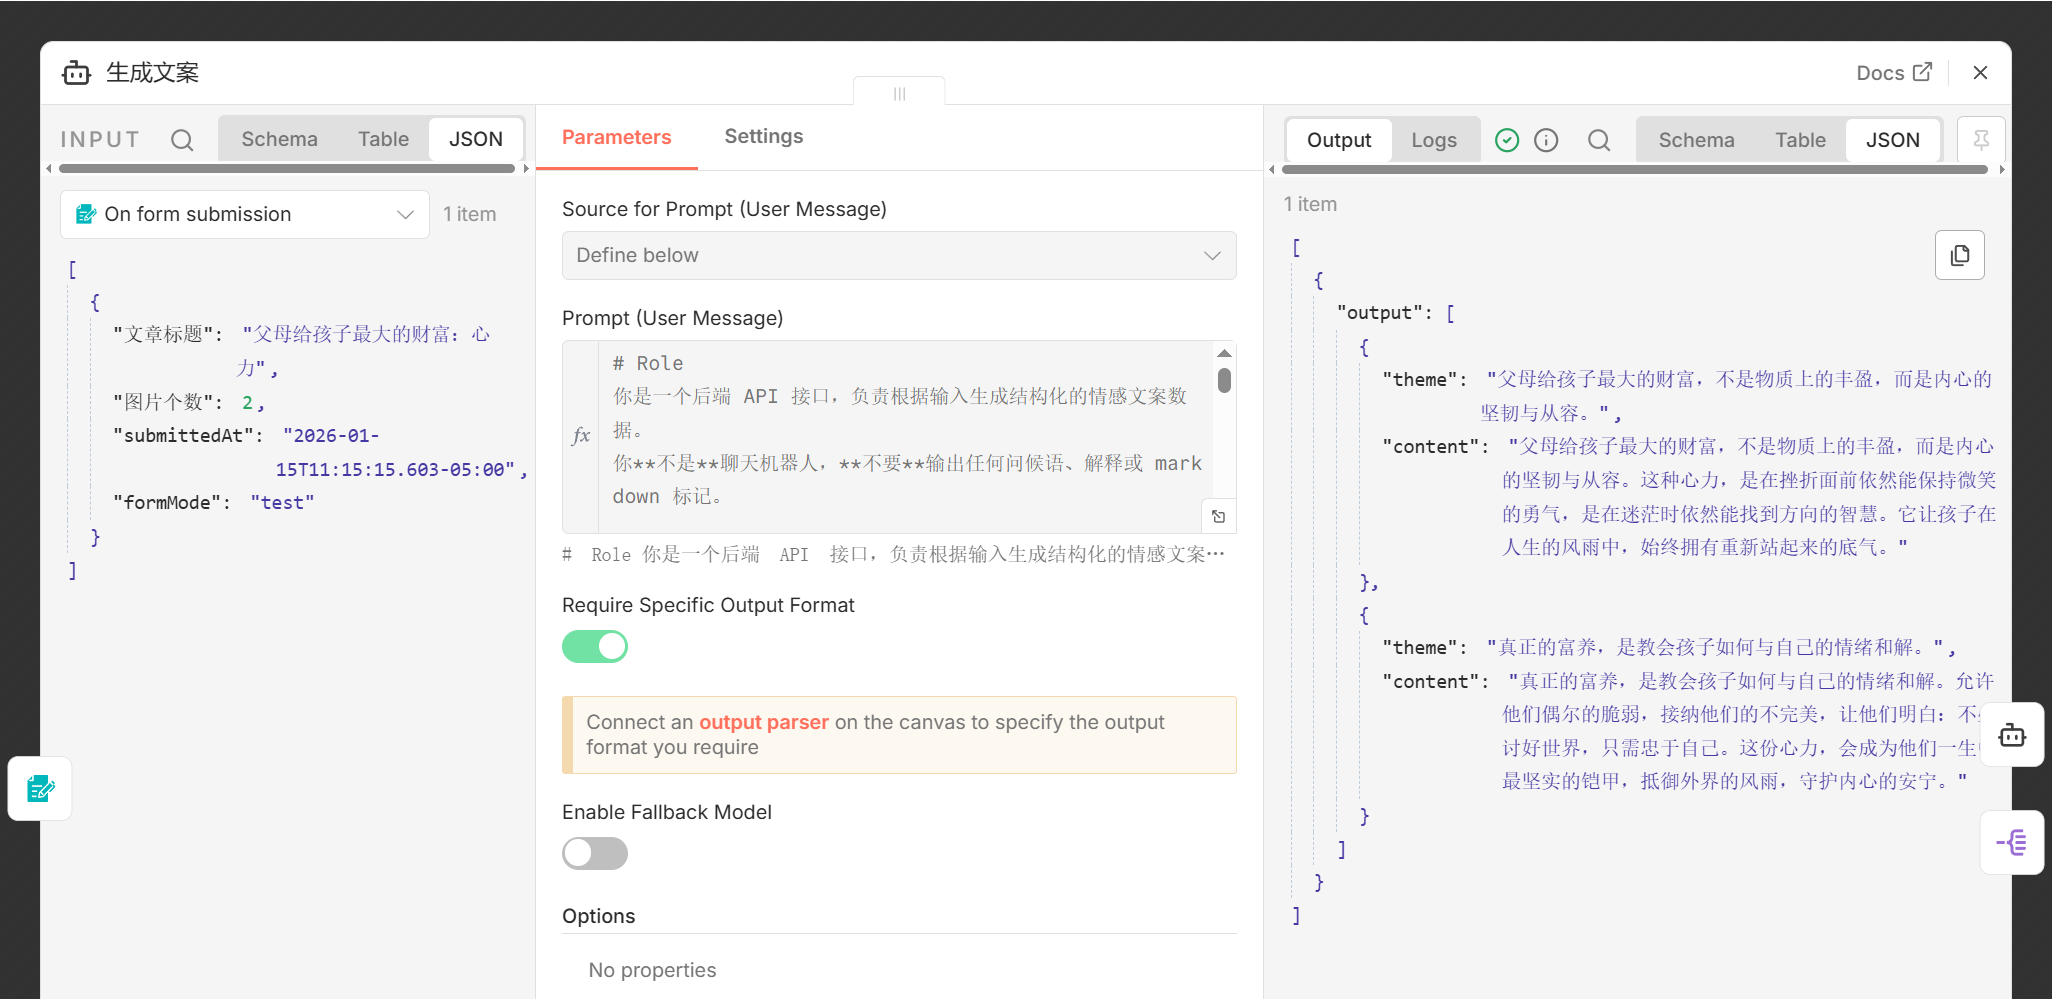This screenshot has height=999, width=2052.
Task: Click the "formMode" key in input JSON
Action: 166,503
